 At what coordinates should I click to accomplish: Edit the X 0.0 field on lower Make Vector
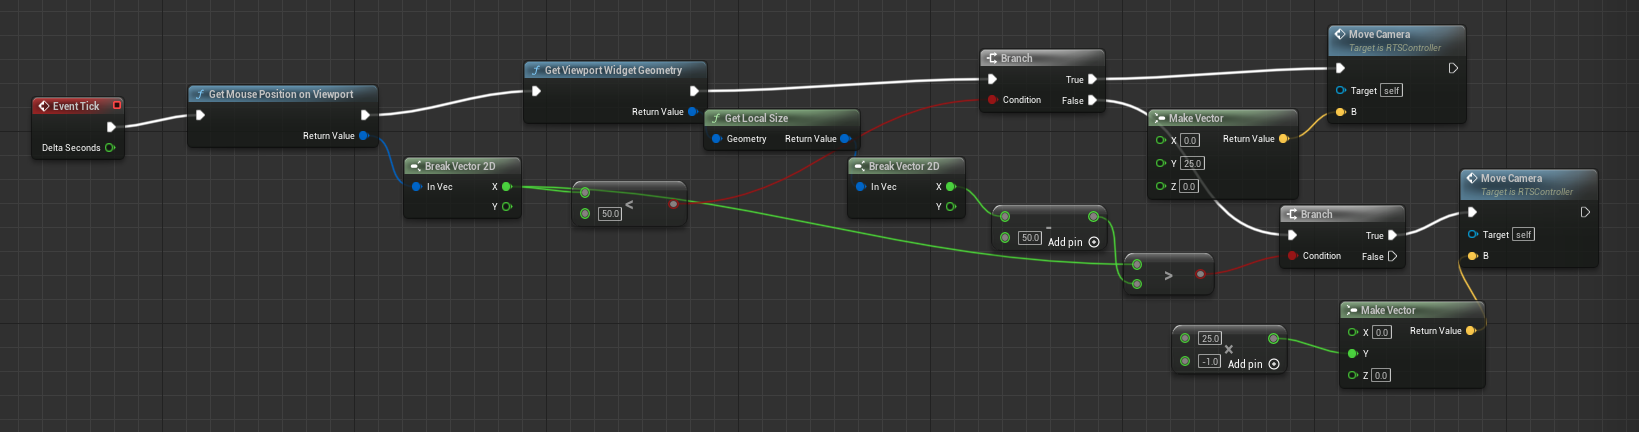coord(1382,332)
